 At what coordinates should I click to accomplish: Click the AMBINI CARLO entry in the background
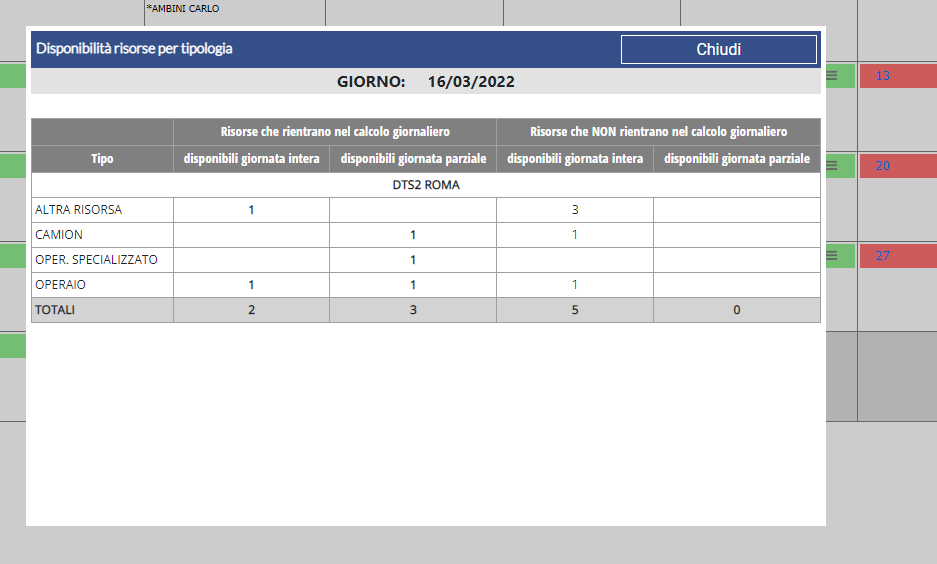[183, 9]
